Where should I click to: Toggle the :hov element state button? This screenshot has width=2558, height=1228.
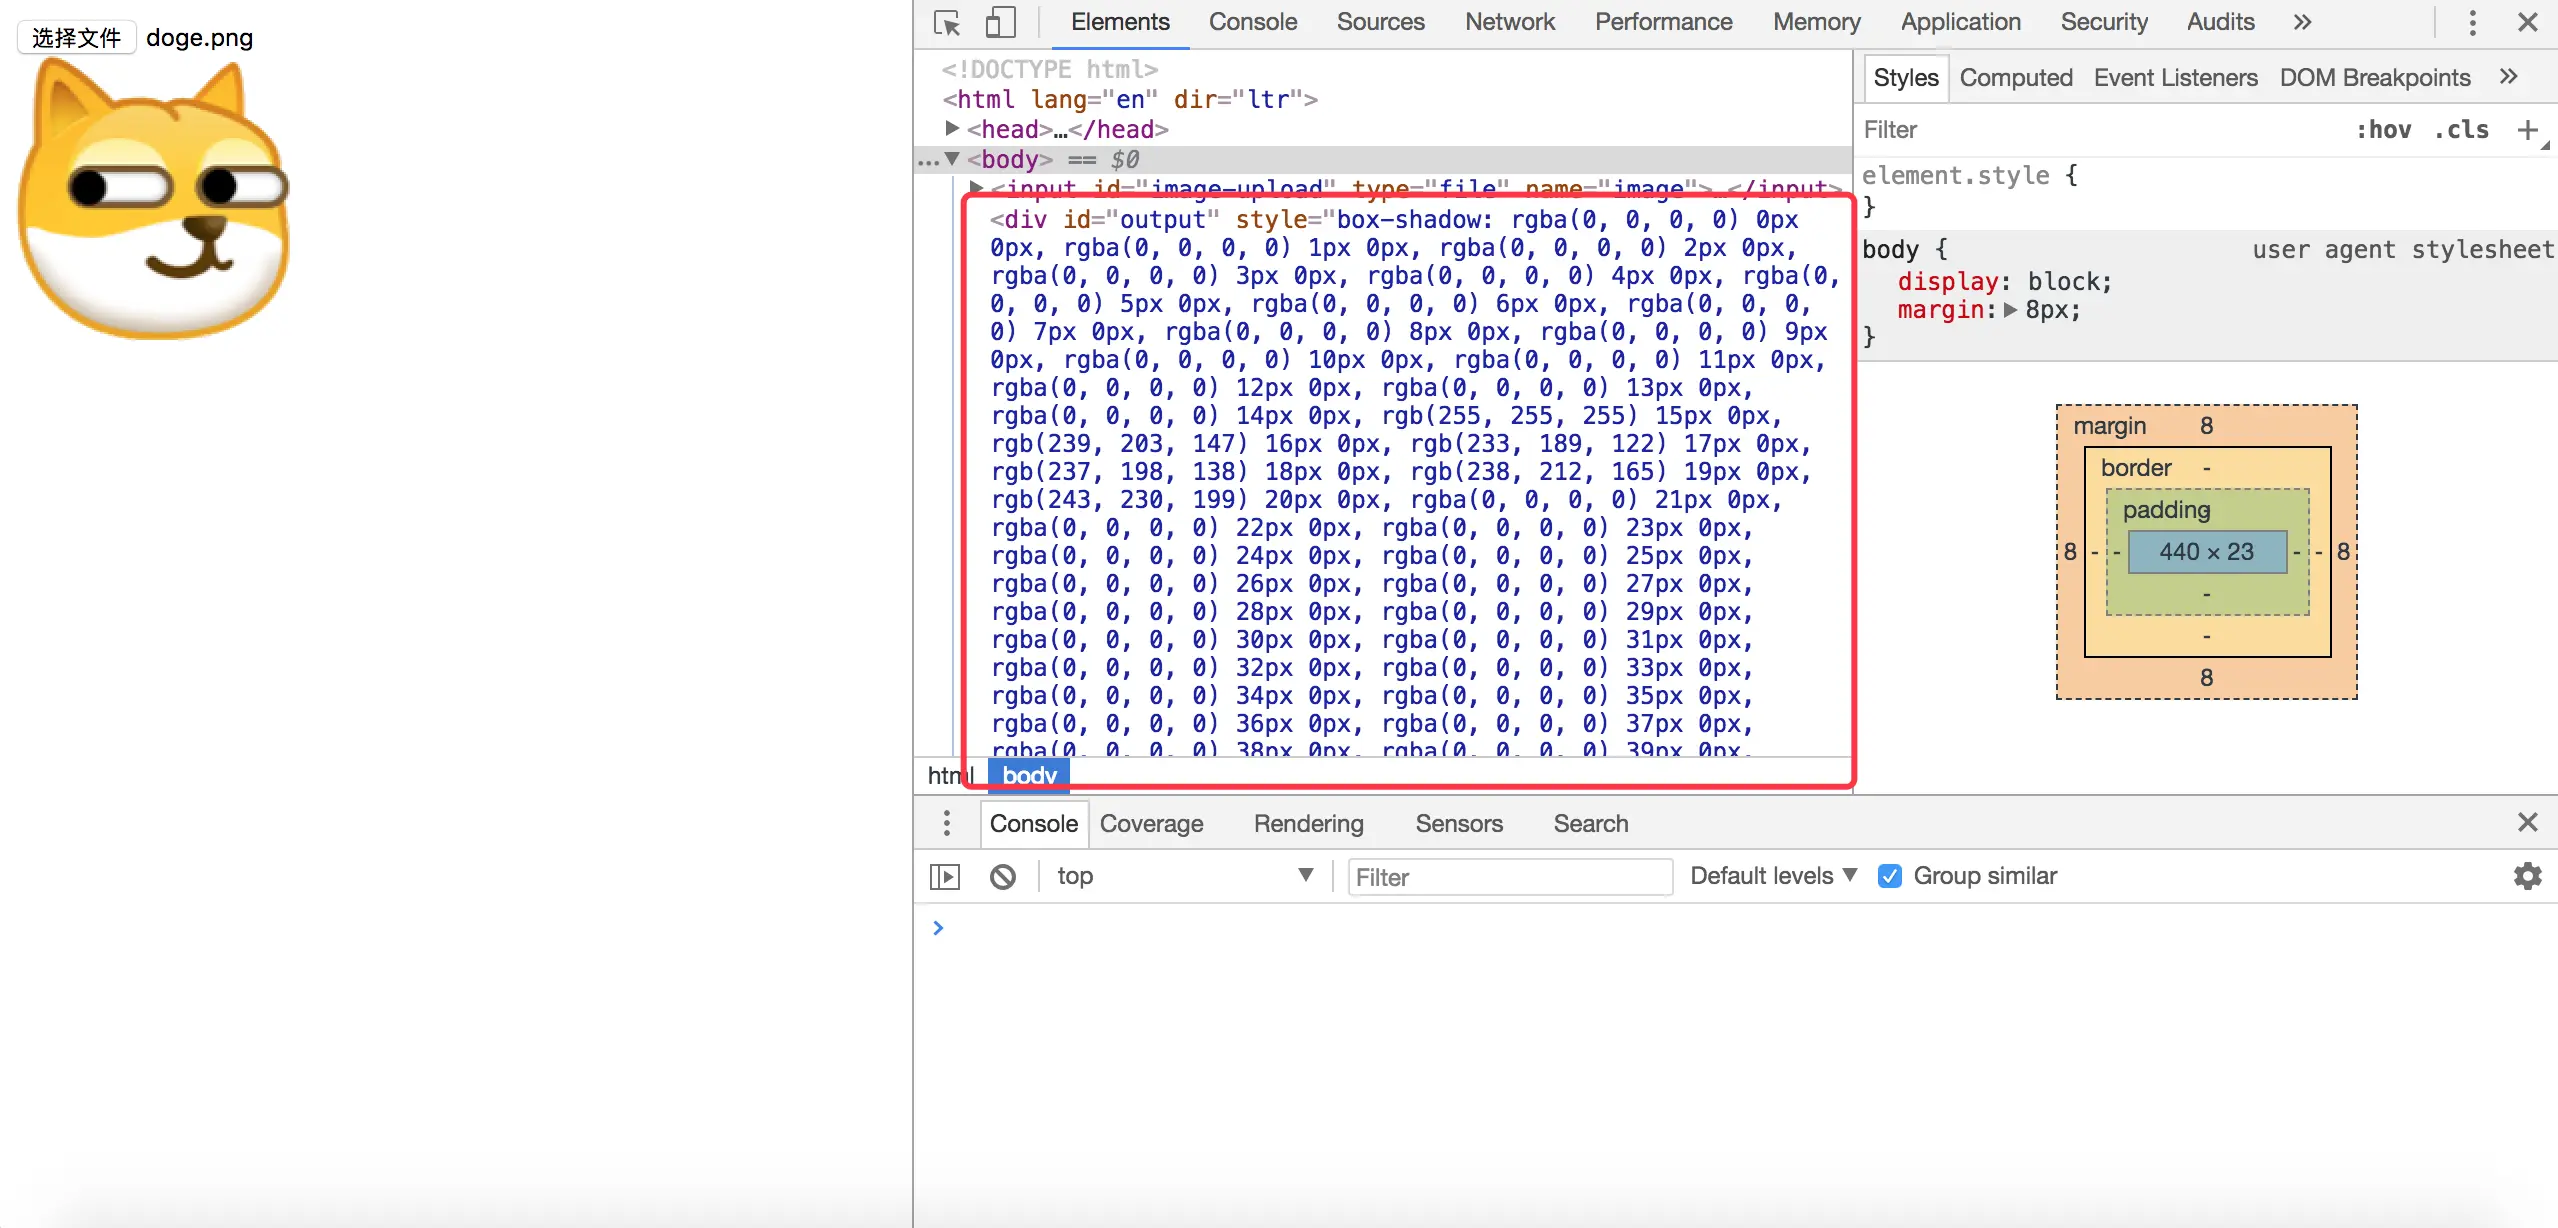click(x=2383, y=130)
